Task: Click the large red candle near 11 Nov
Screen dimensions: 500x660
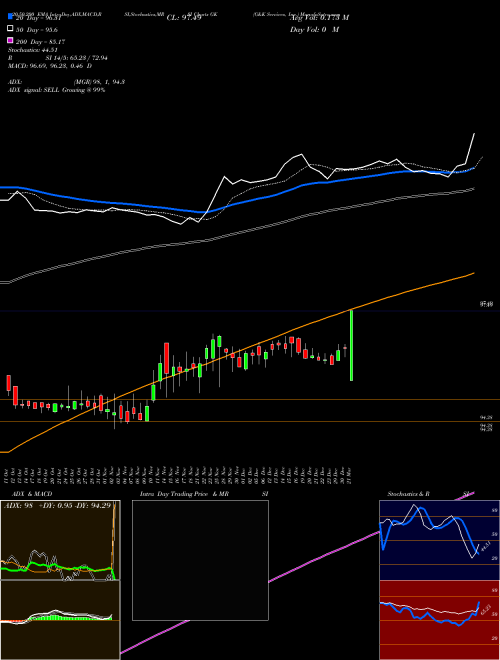Action: click(167, 358)
